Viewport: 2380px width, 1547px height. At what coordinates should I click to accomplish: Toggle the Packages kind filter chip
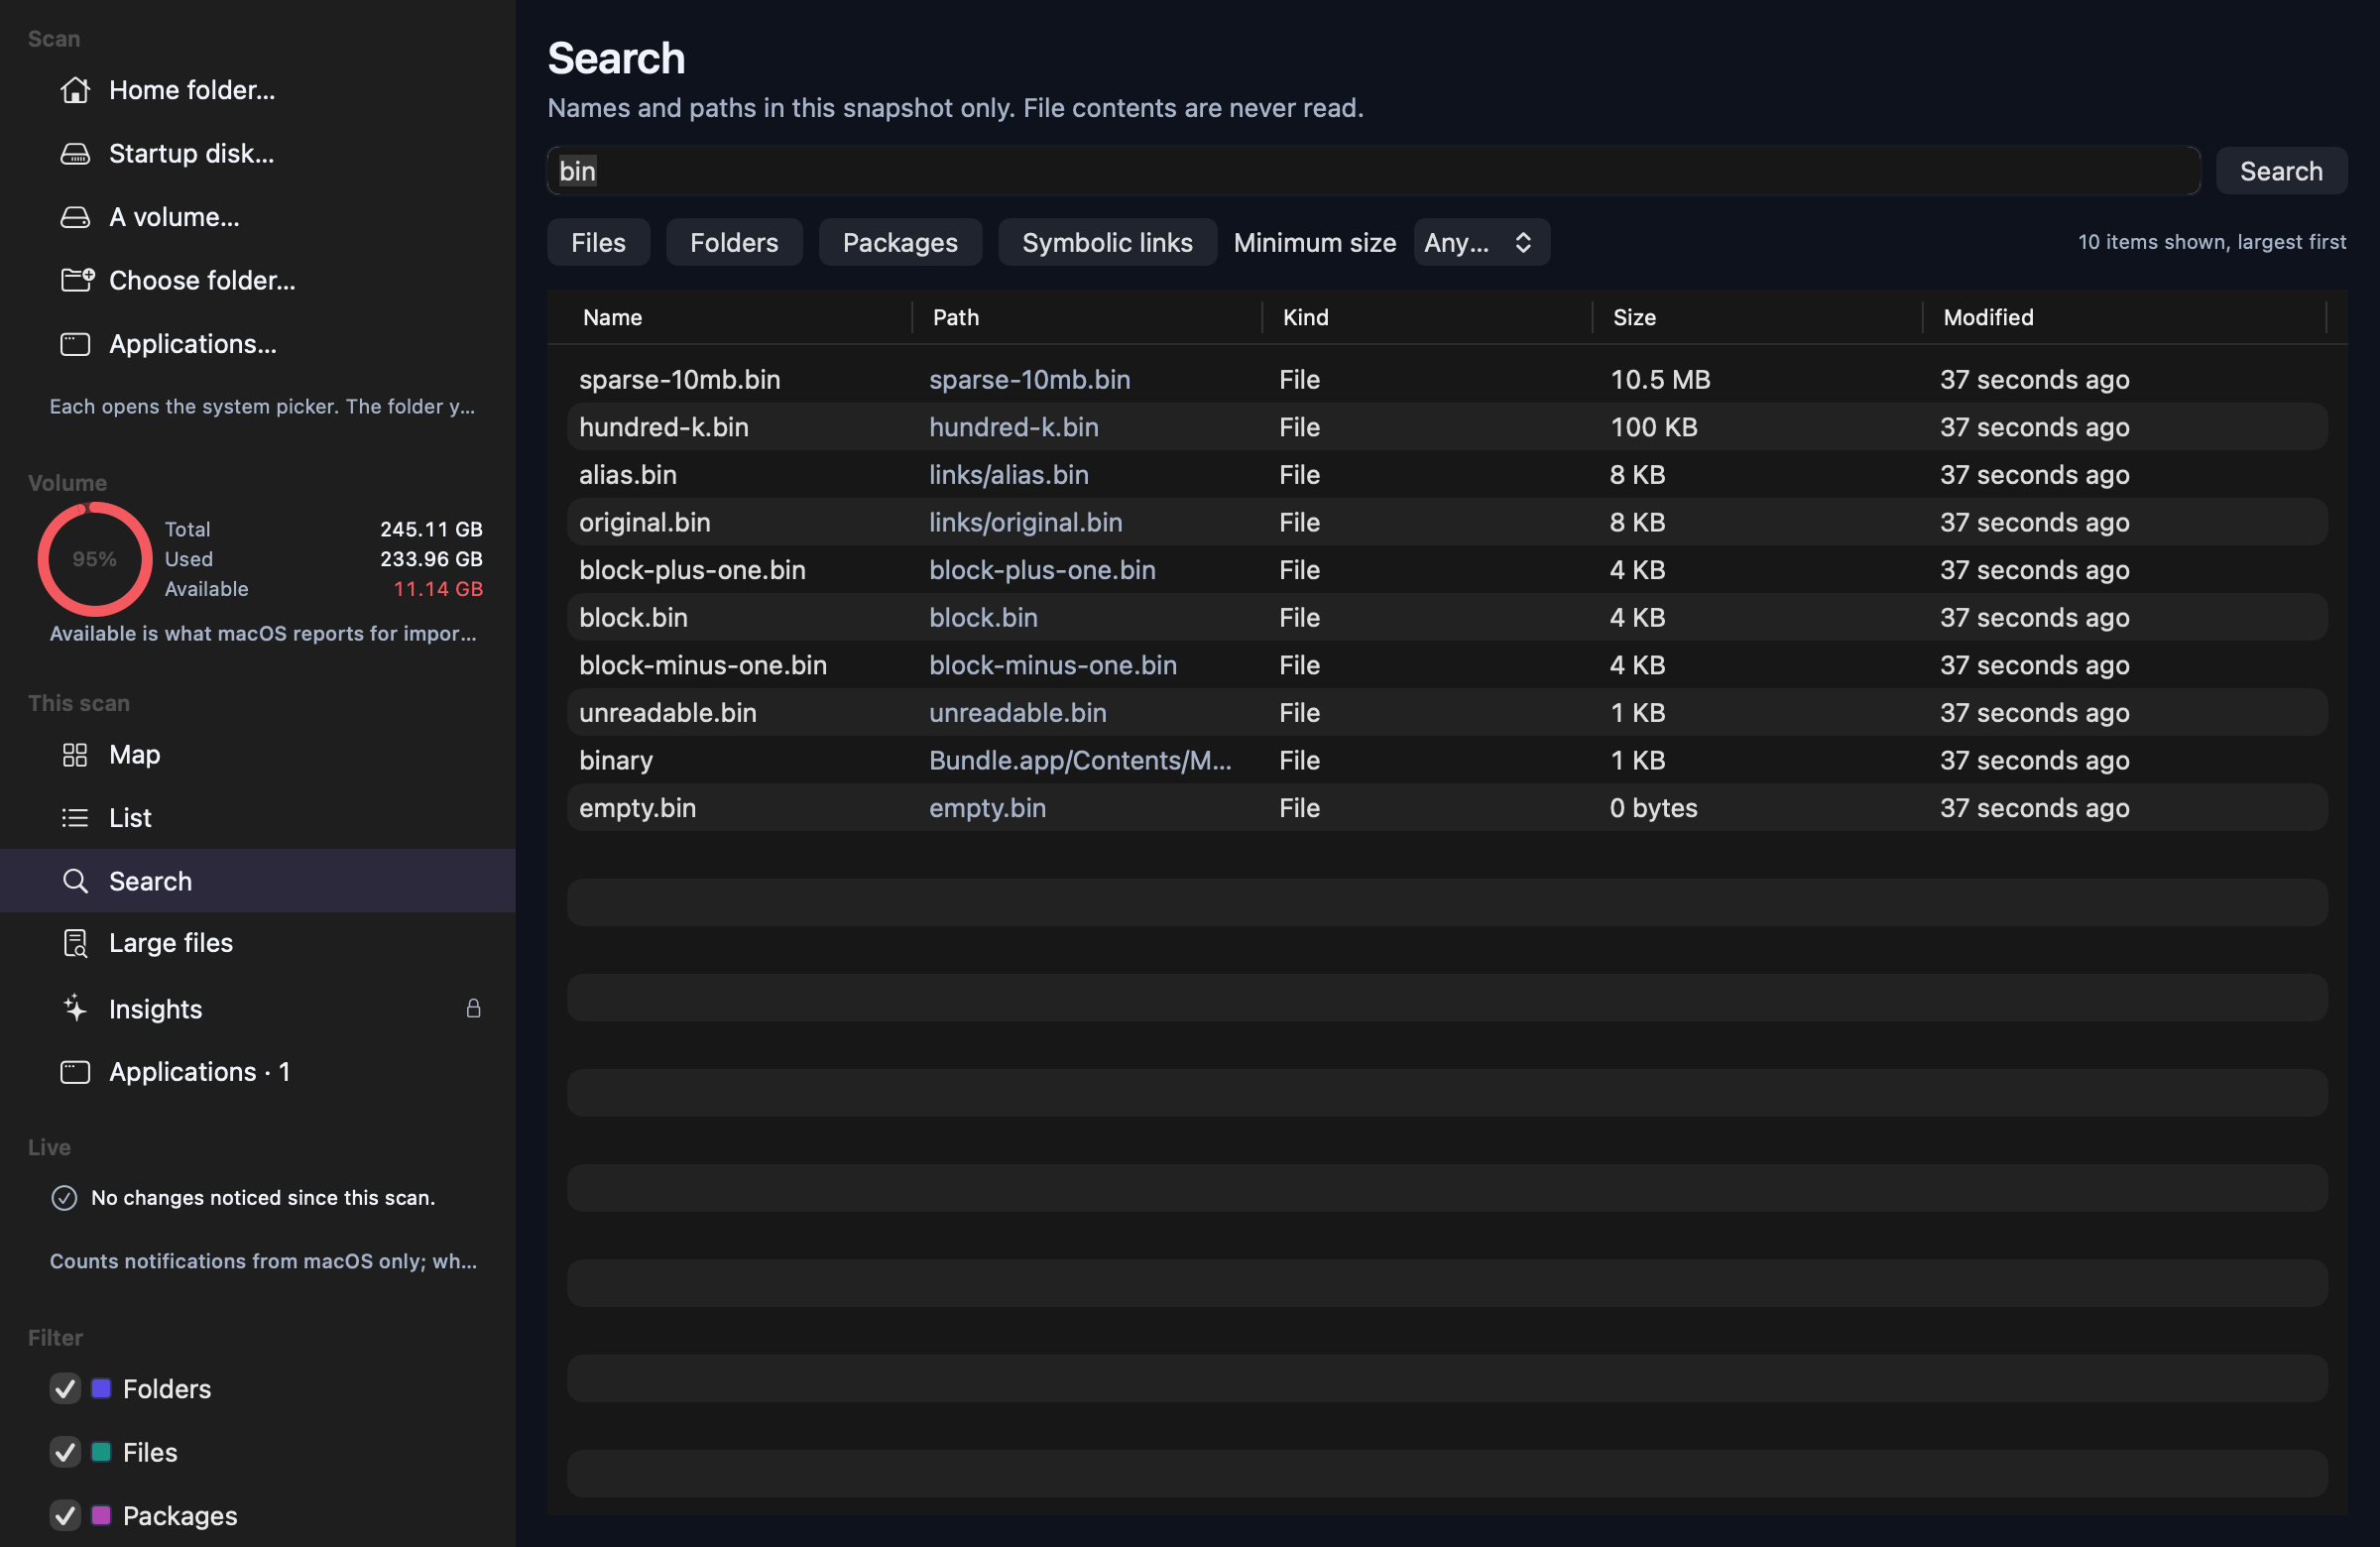[900, 242]
